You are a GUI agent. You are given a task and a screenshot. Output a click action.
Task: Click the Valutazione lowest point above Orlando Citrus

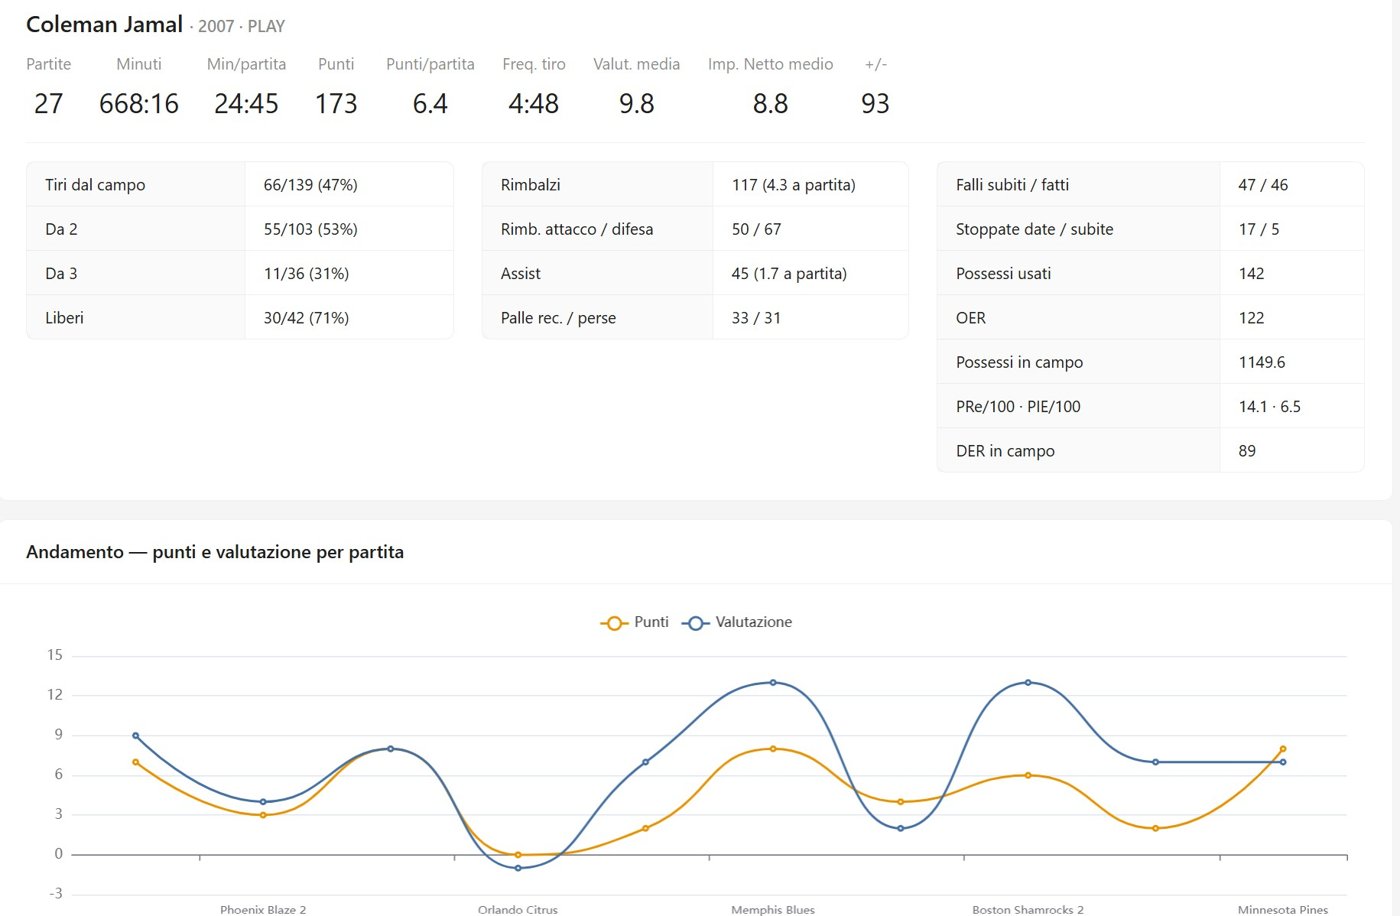tap(518, 868)
